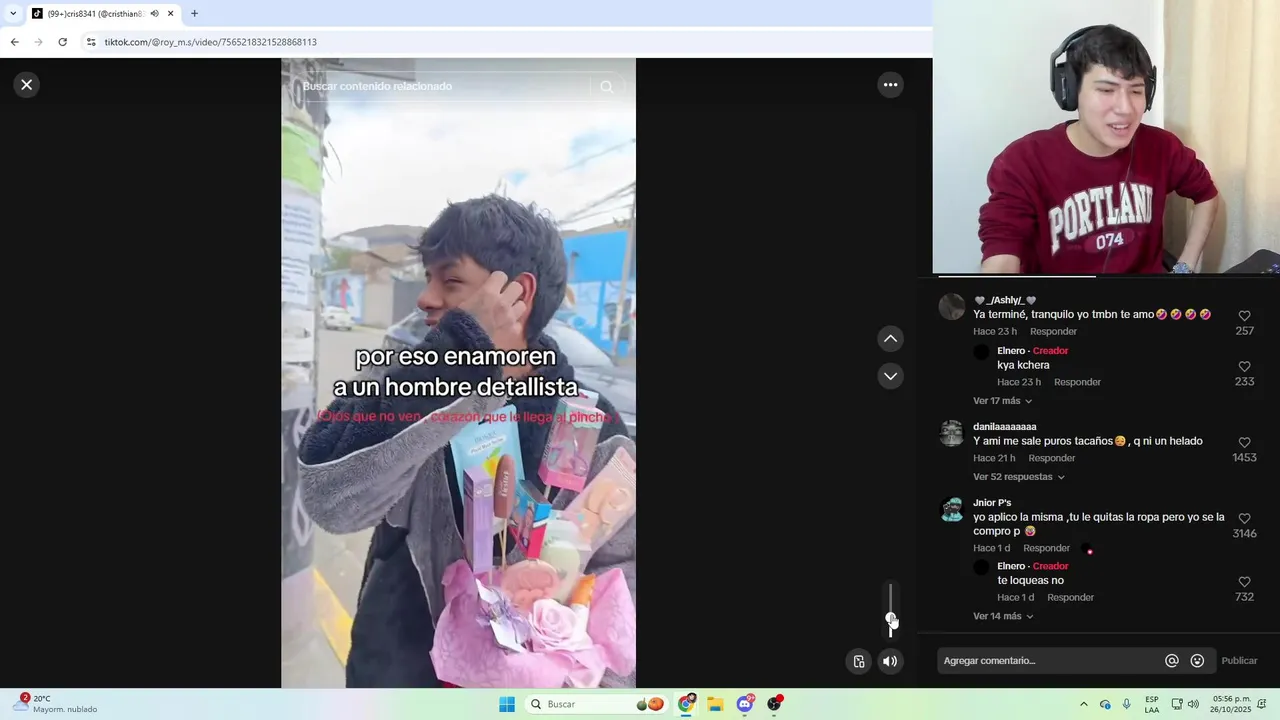Click username 'Jnior P's'
The height and width of the screenshot is (720, 1280).
pyautogui.click(x=992, y=503)
